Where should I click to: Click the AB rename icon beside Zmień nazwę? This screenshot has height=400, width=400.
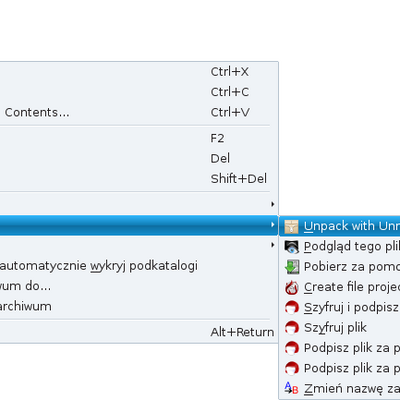[291, 388]
